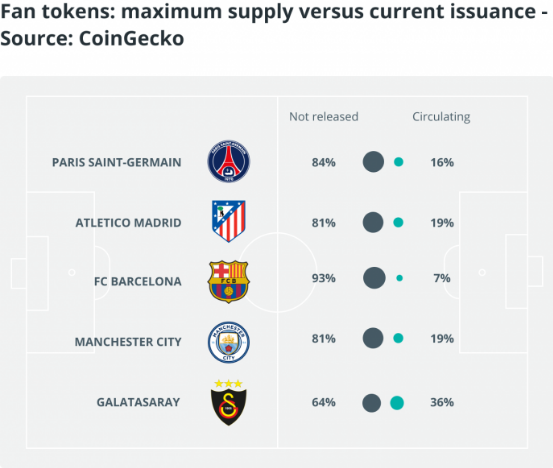
Task: Click the chart title mentioning CoinGecko
Action: (x=274, y=25)
